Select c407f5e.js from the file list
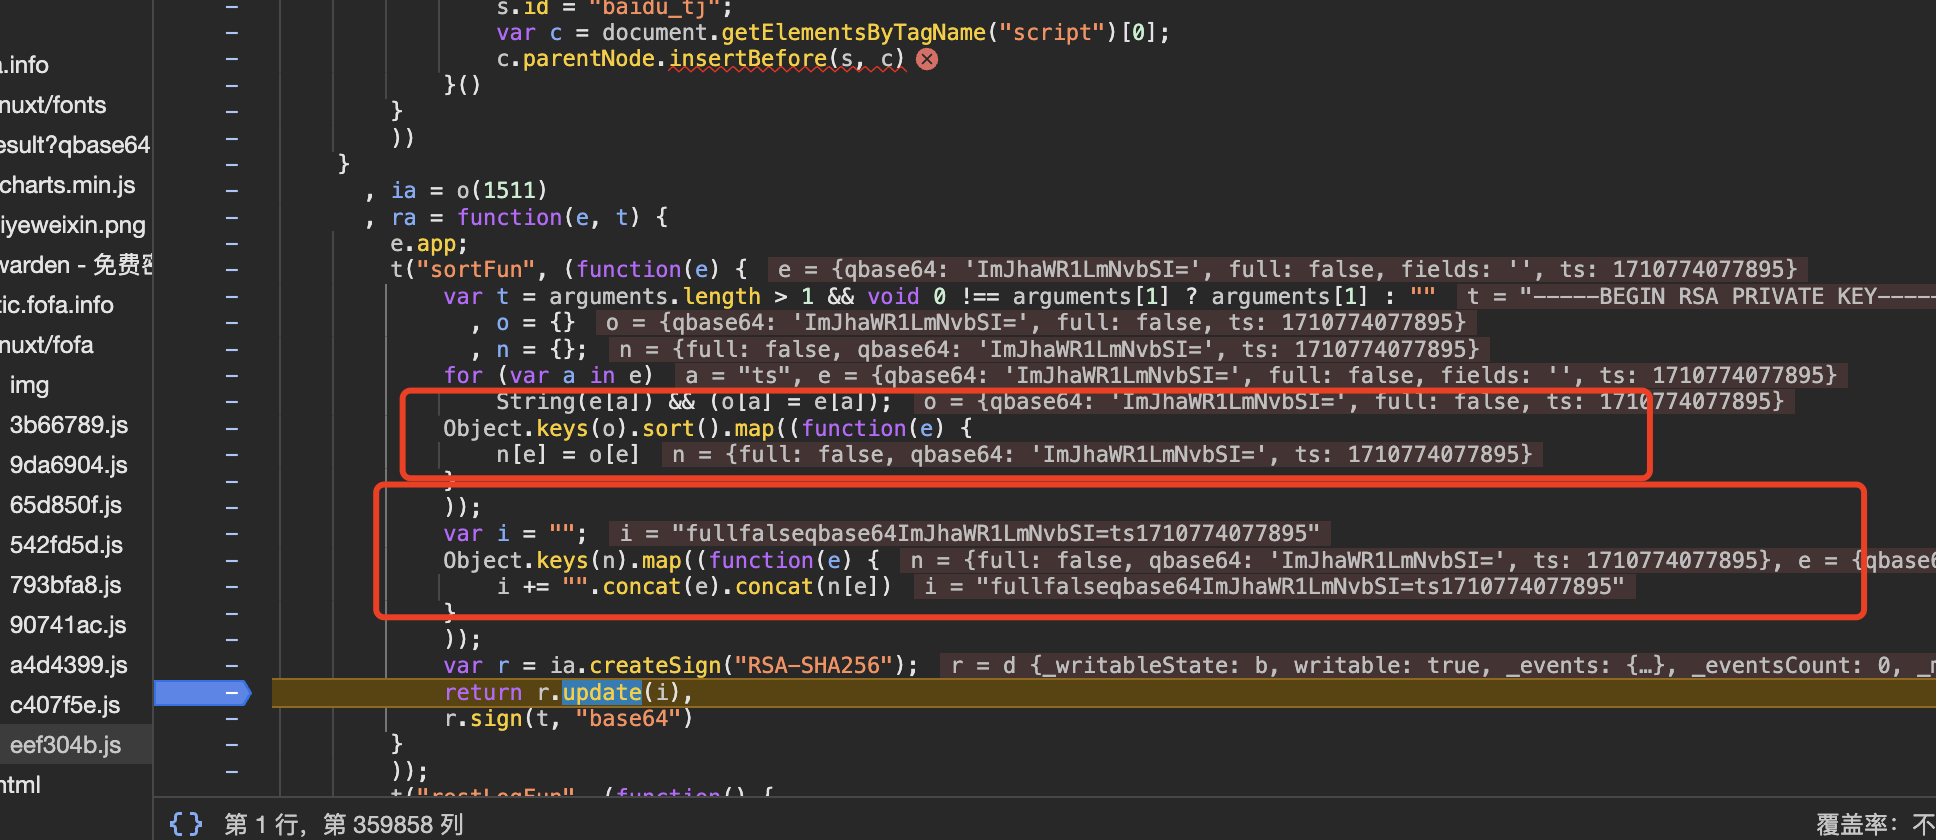This screenshot has height=840, width=1936. pos(65,705)
